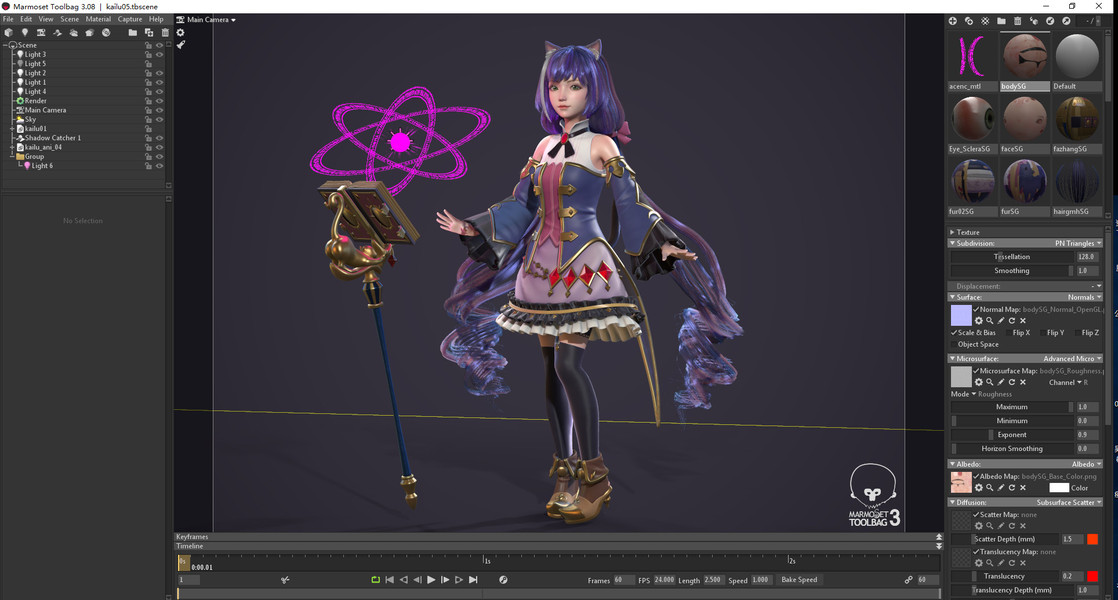
Task: Open the PN Triangles subdivision dropdown
Action: [1078, 244]
